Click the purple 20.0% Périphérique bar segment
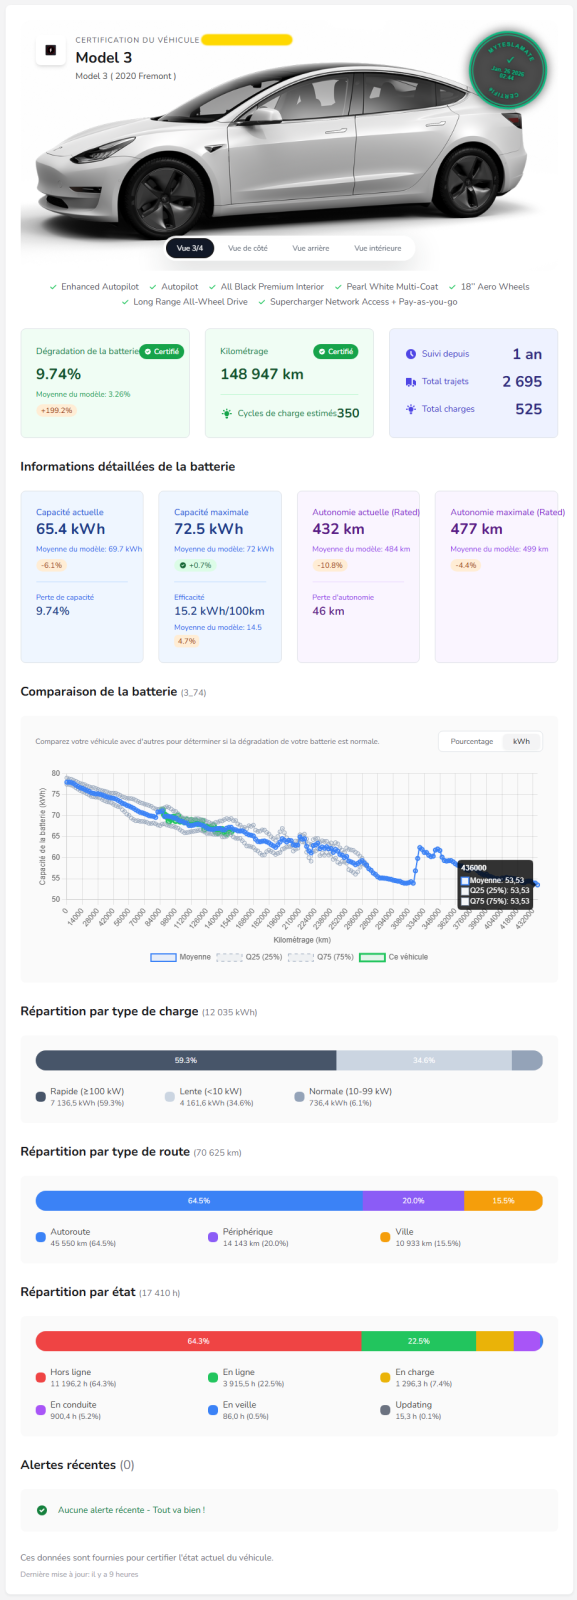577x1600 pixels. pyautogui.click(x=413, y=1200)
